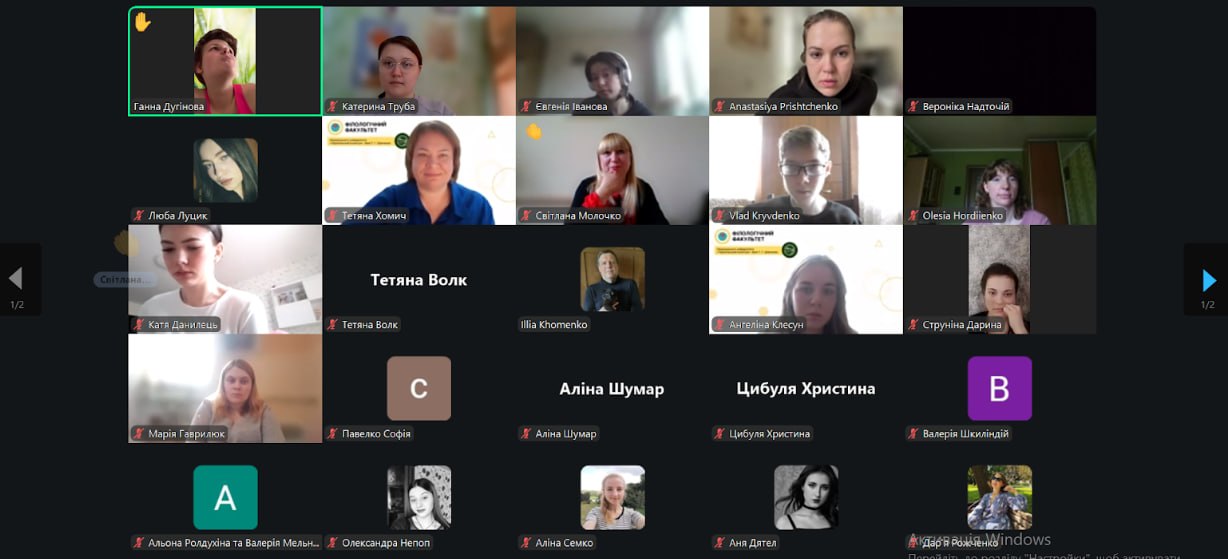Screen dimensions: 1228x559
Task: Select Павелко Софія avatar with letter C
Action: 419,388
